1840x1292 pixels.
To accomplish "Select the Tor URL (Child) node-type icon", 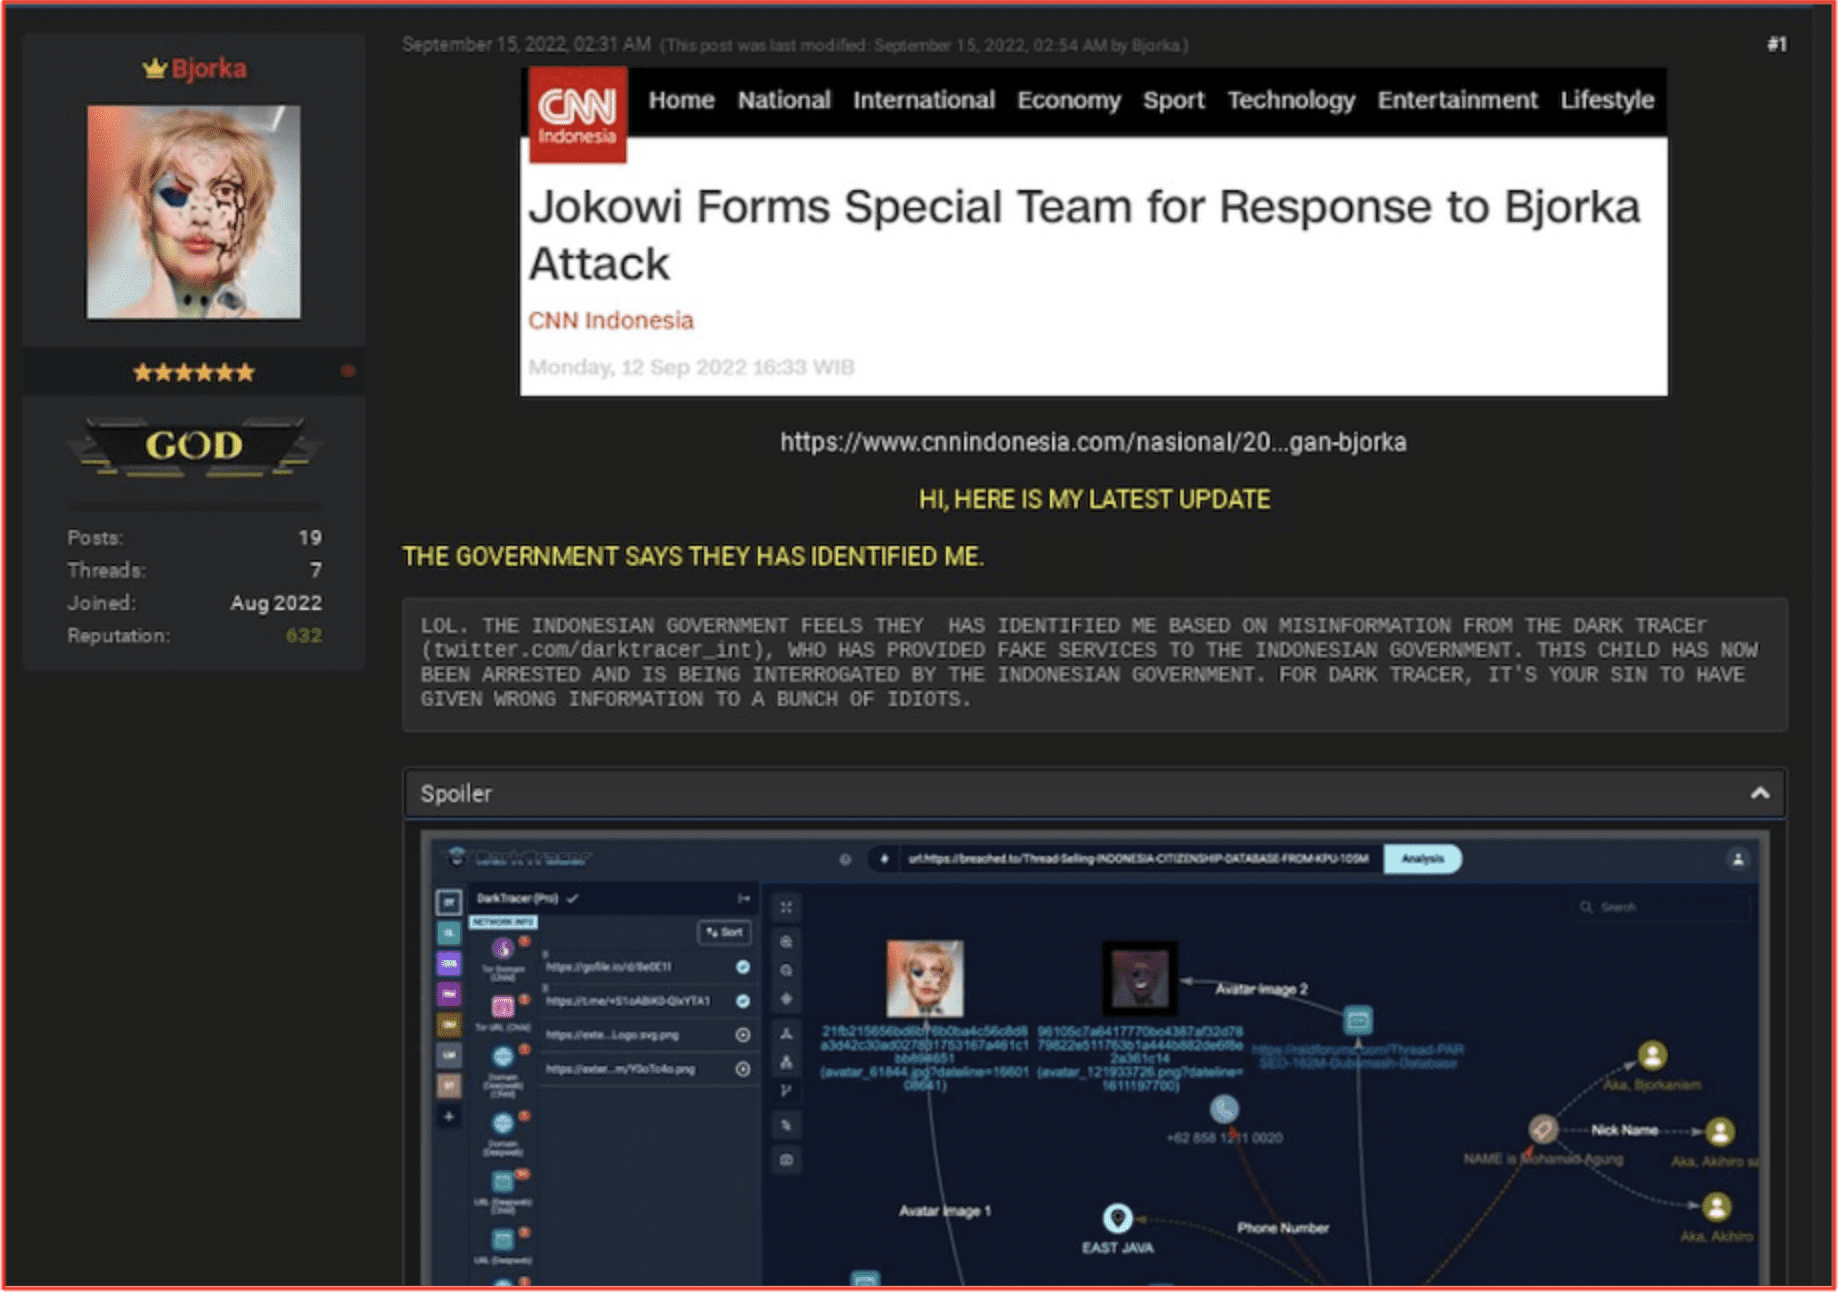I will [x=503, y=1006].
